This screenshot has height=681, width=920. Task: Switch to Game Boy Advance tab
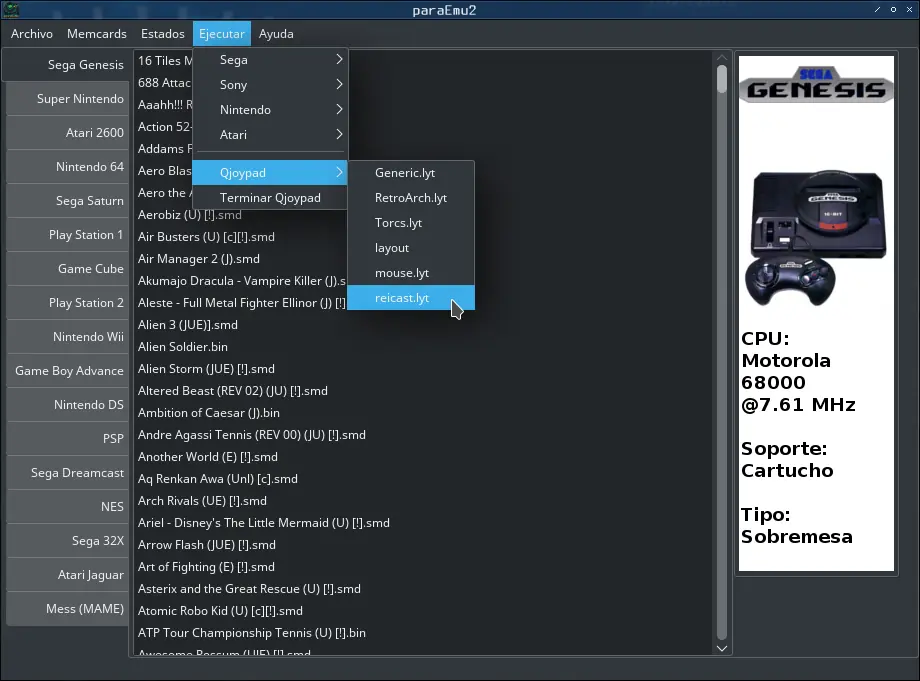[68, 371]
